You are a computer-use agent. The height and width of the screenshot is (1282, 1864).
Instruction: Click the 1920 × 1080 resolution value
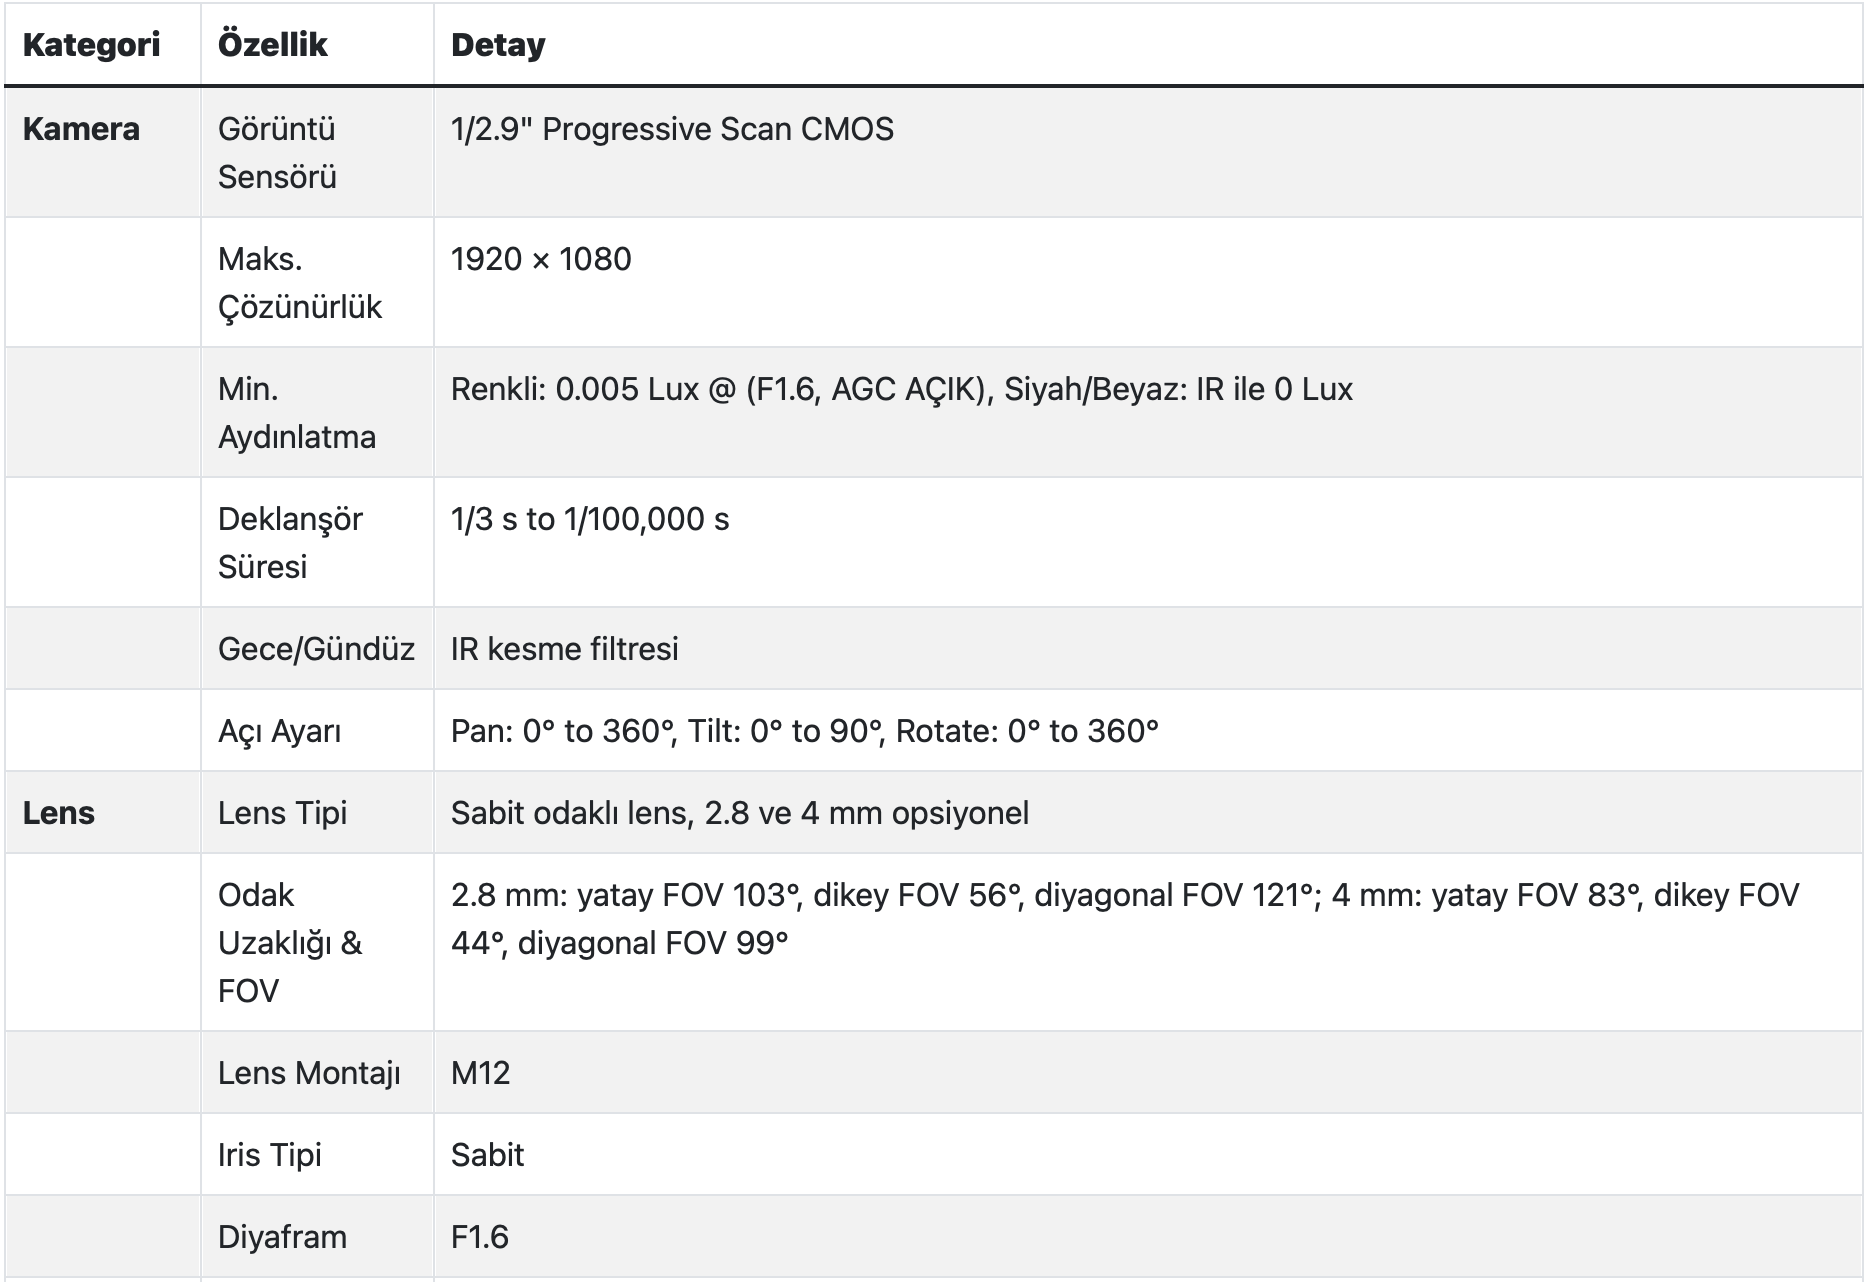click(x=541, y=259)
